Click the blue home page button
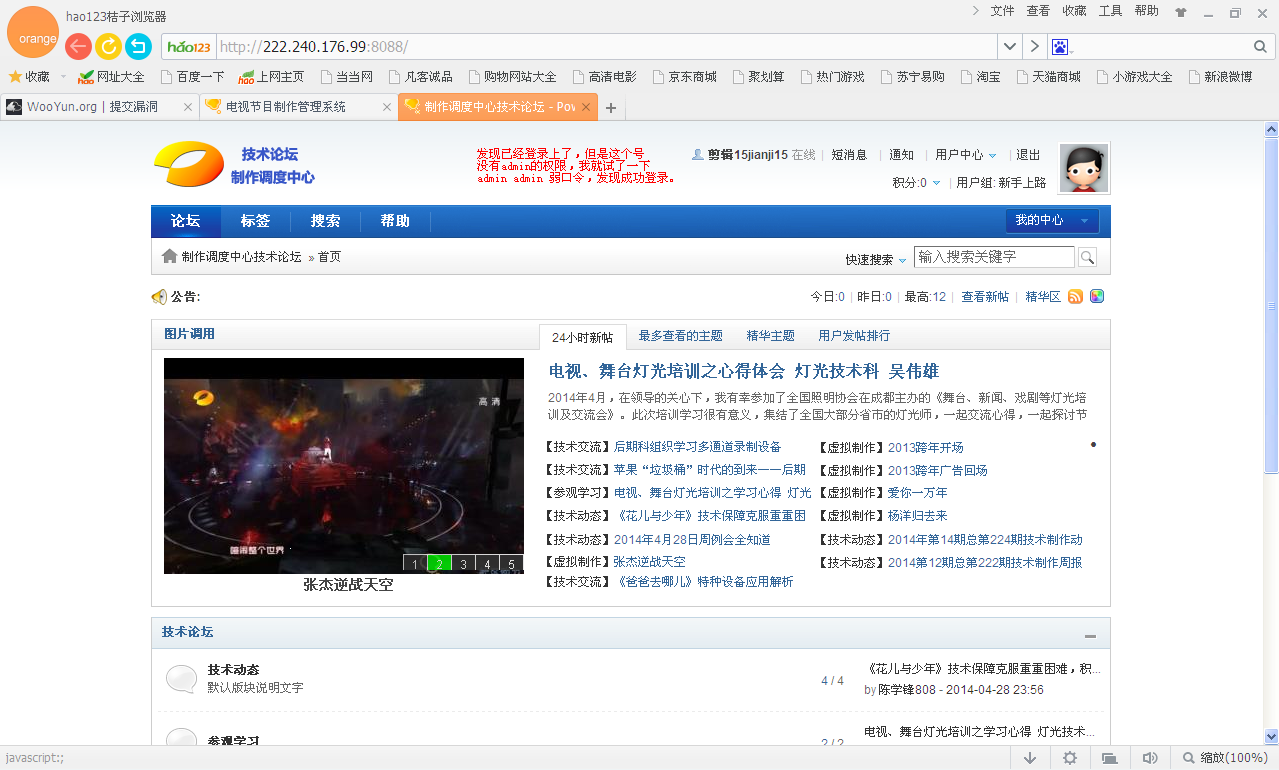Image resolution: width=1279 pixels, height=770 pixels. pyautogui.click(x=138, y=46)
